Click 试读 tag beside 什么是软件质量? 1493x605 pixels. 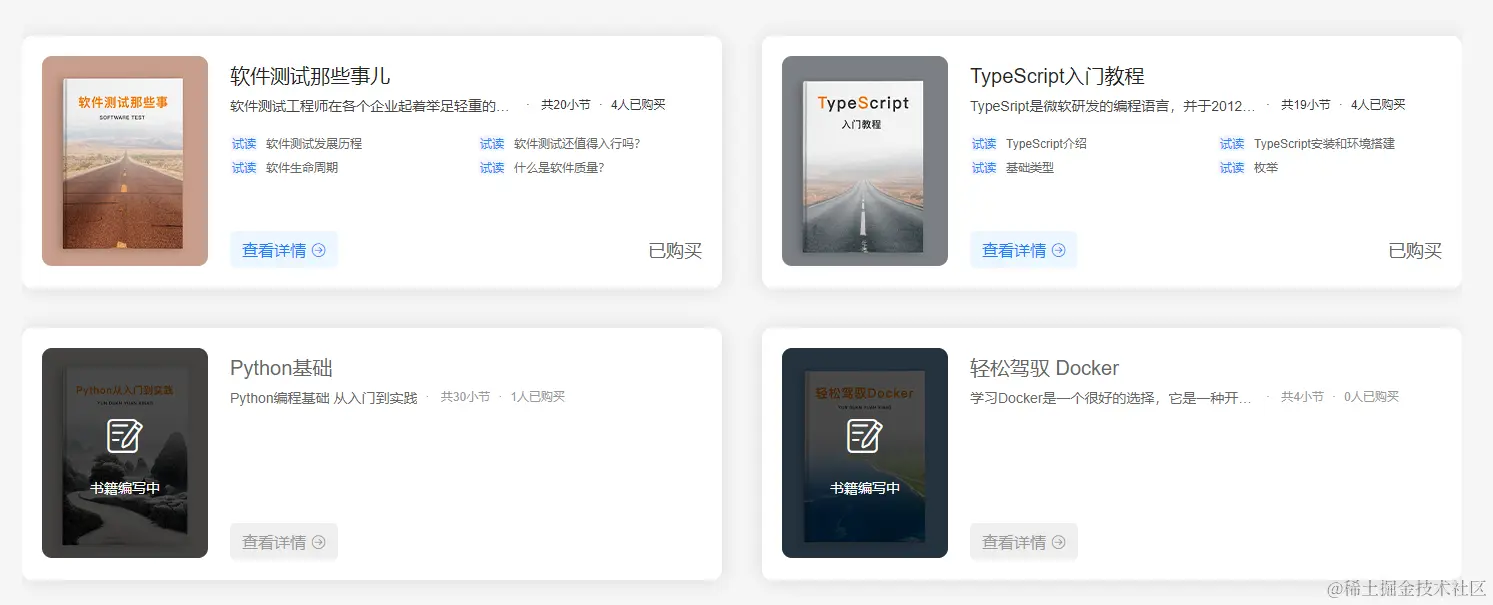(492, 168)
